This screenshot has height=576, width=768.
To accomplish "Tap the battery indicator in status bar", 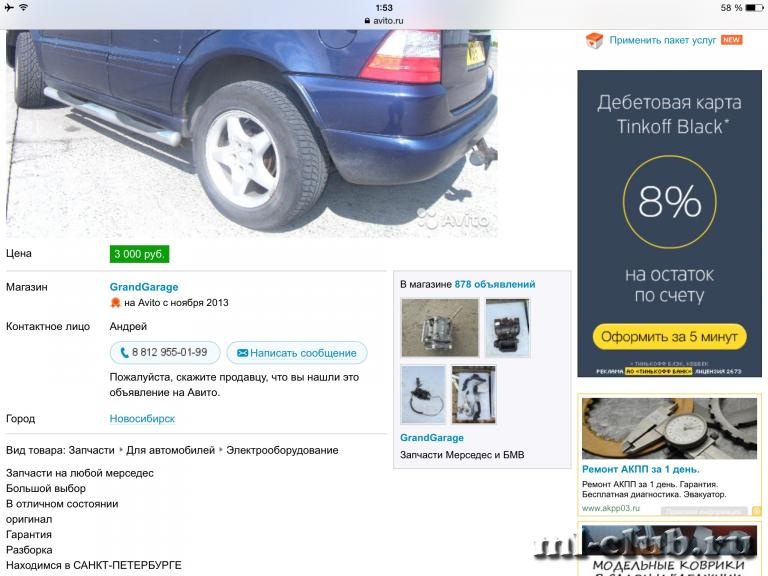I will (754, 8).
